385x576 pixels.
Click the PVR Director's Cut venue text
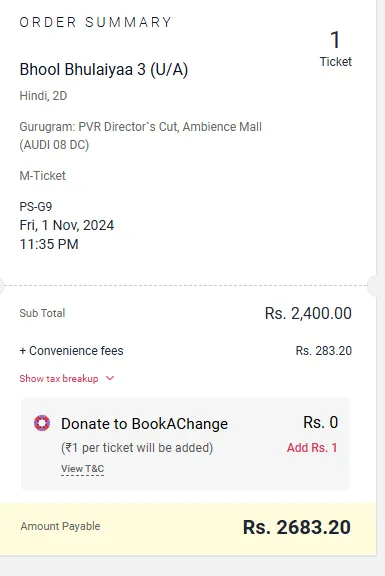pyautogui.click(x=141, y=136)
